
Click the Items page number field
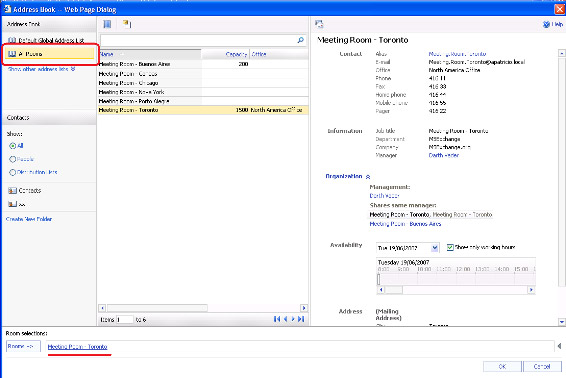[x=125, y=320]
